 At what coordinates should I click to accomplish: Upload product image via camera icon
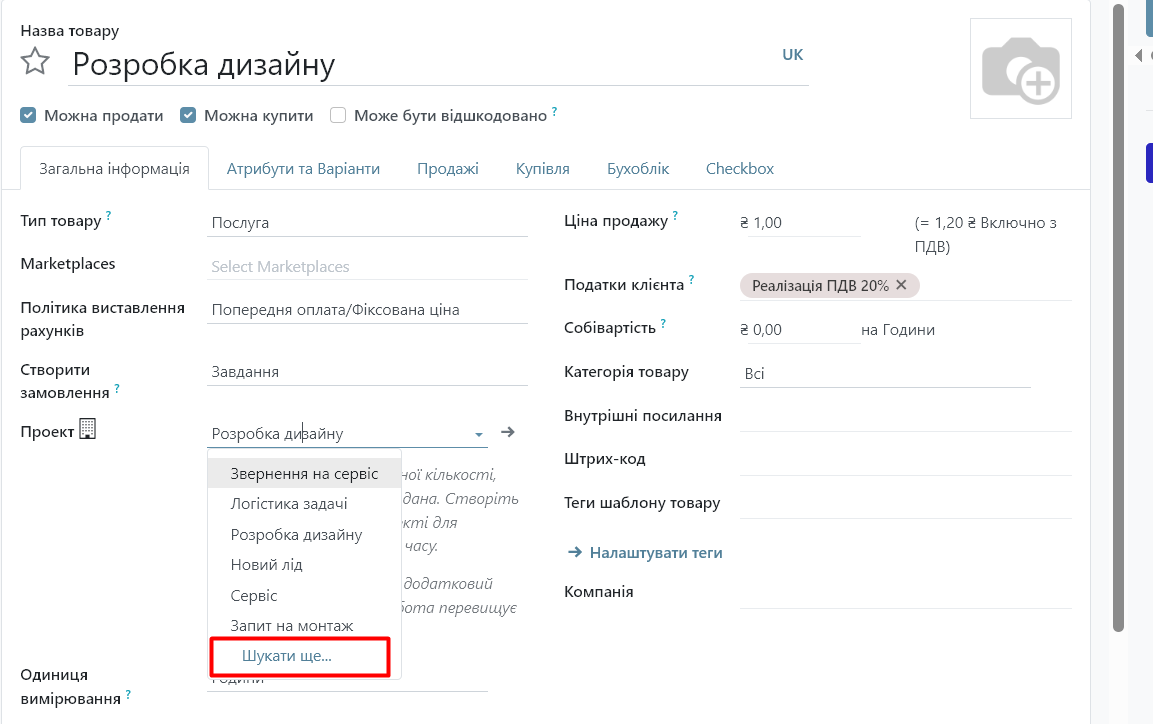[1021, 69]
